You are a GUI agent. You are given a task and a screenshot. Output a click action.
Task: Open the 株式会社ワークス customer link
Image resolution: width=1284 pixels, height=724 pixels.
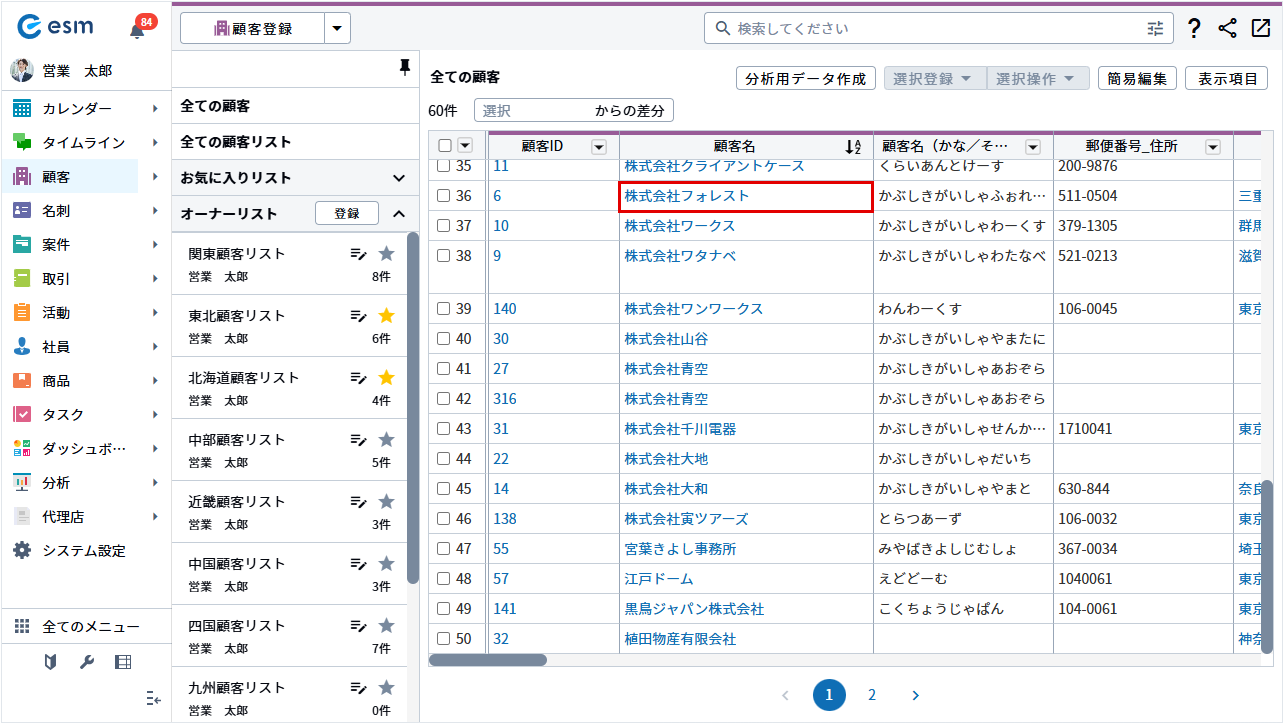(679, 226)
